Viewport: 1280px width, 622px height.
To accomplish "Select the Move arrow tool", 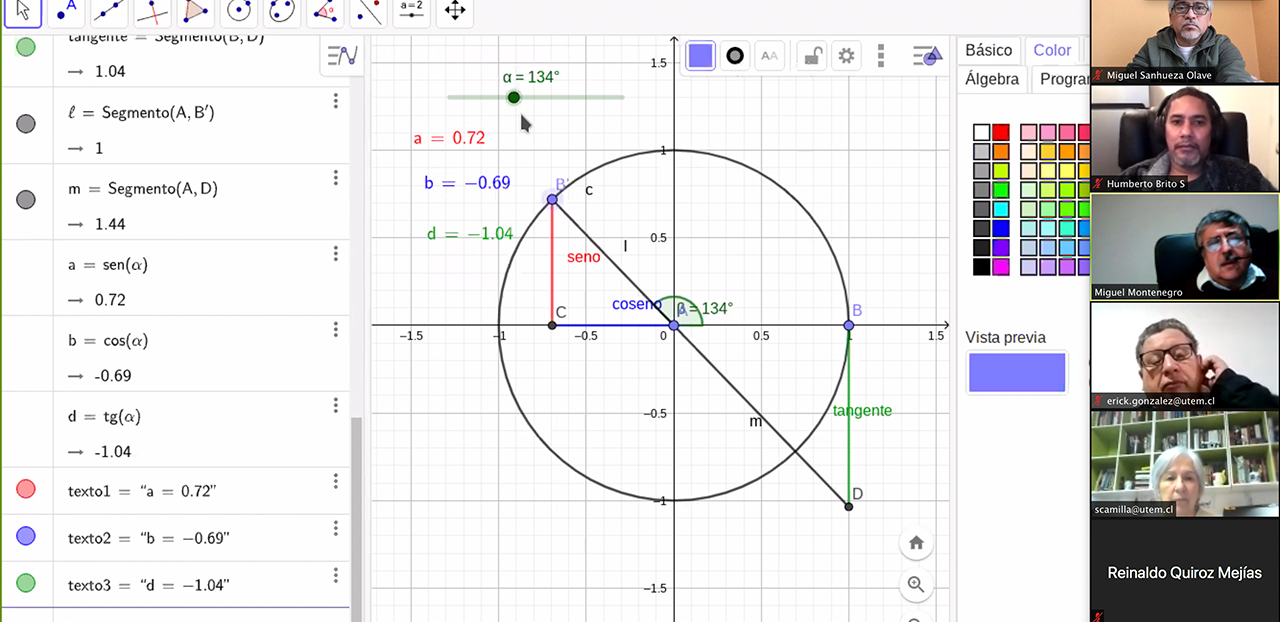I will click(x=21, y=11).
